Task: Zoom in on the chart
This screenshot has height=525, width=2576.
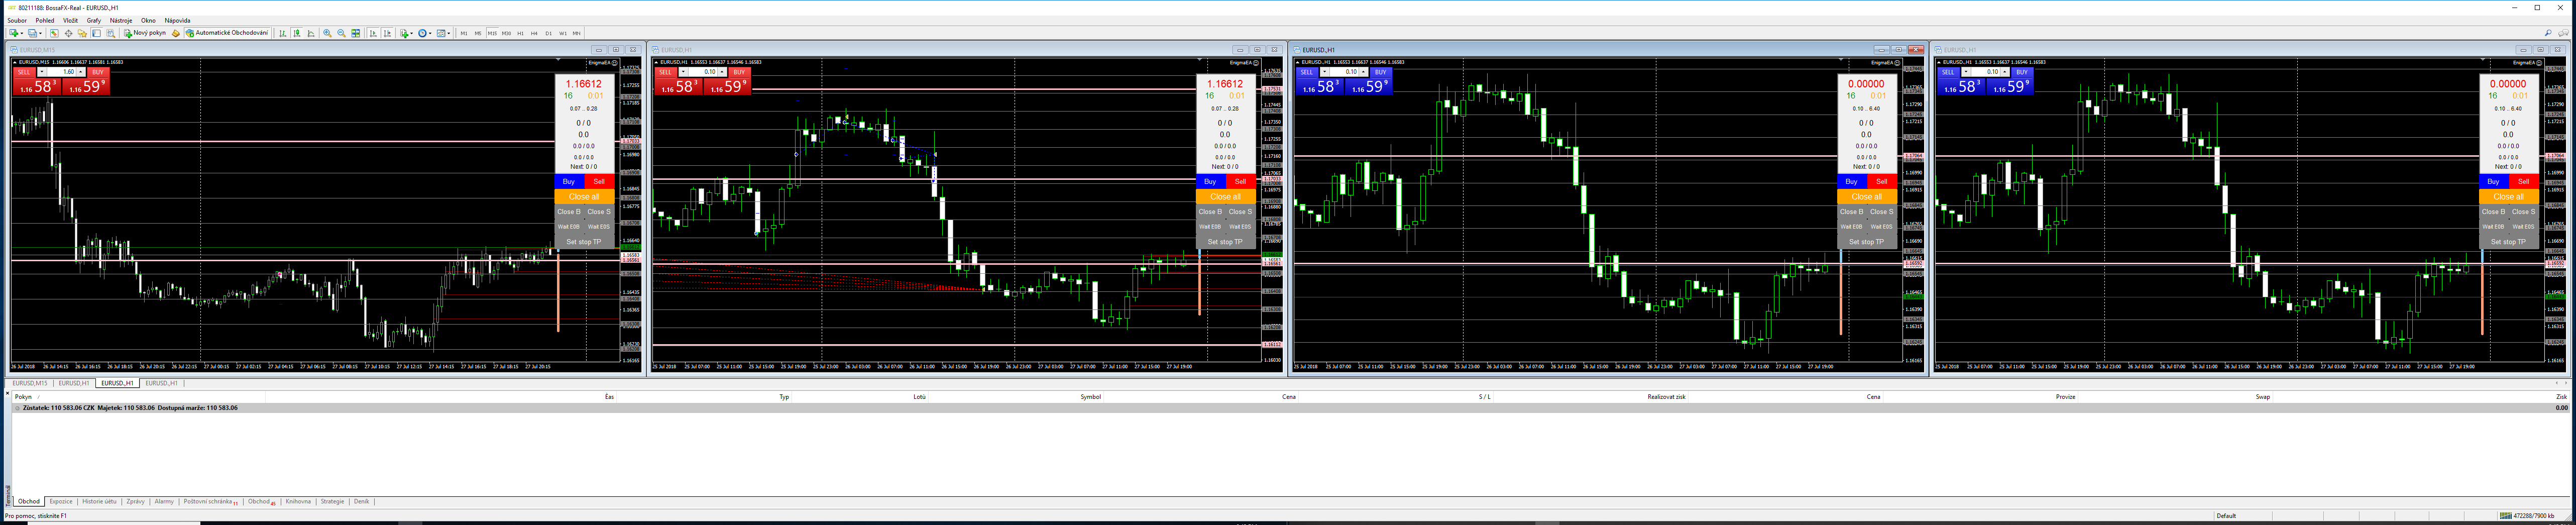Action: (x=327, y=33)
